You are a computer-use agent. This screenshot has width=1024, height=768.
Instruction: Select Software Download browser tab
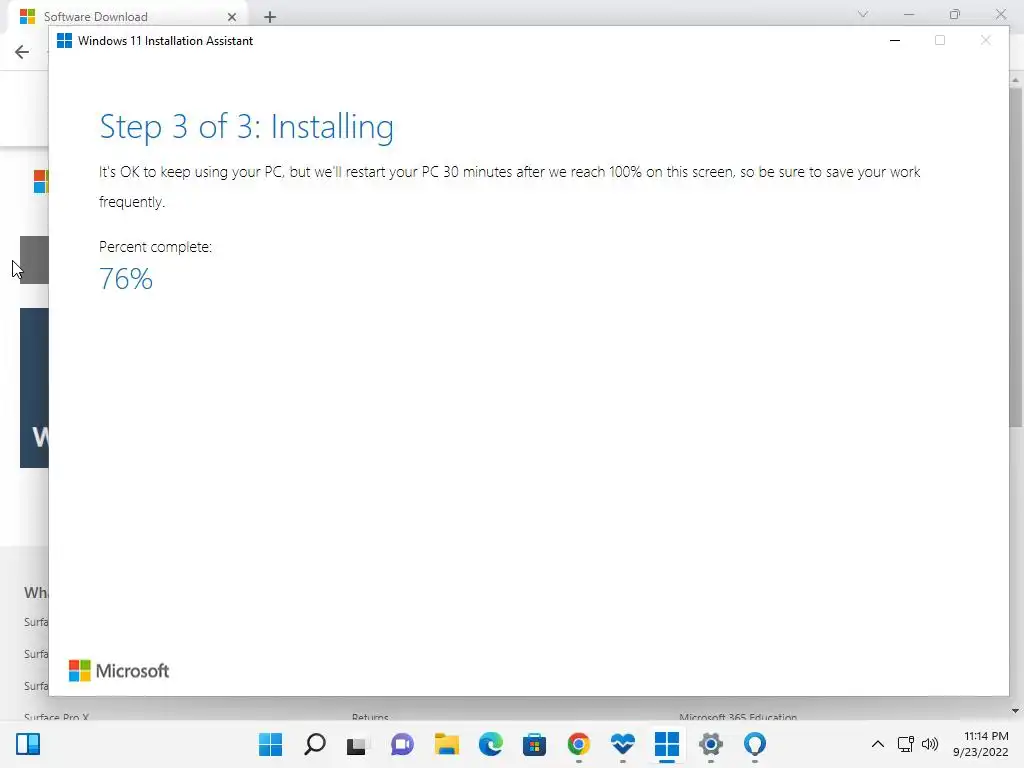(127, 16)
